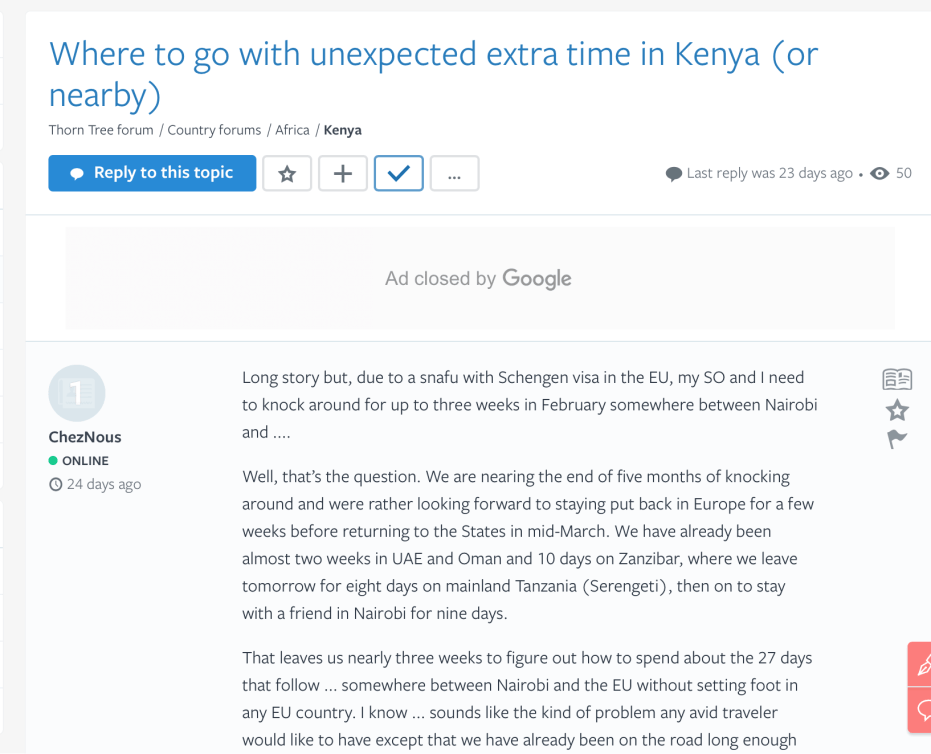Click the eye views count icon
This screenshot has width=931, height=754.
click(880, 173)
